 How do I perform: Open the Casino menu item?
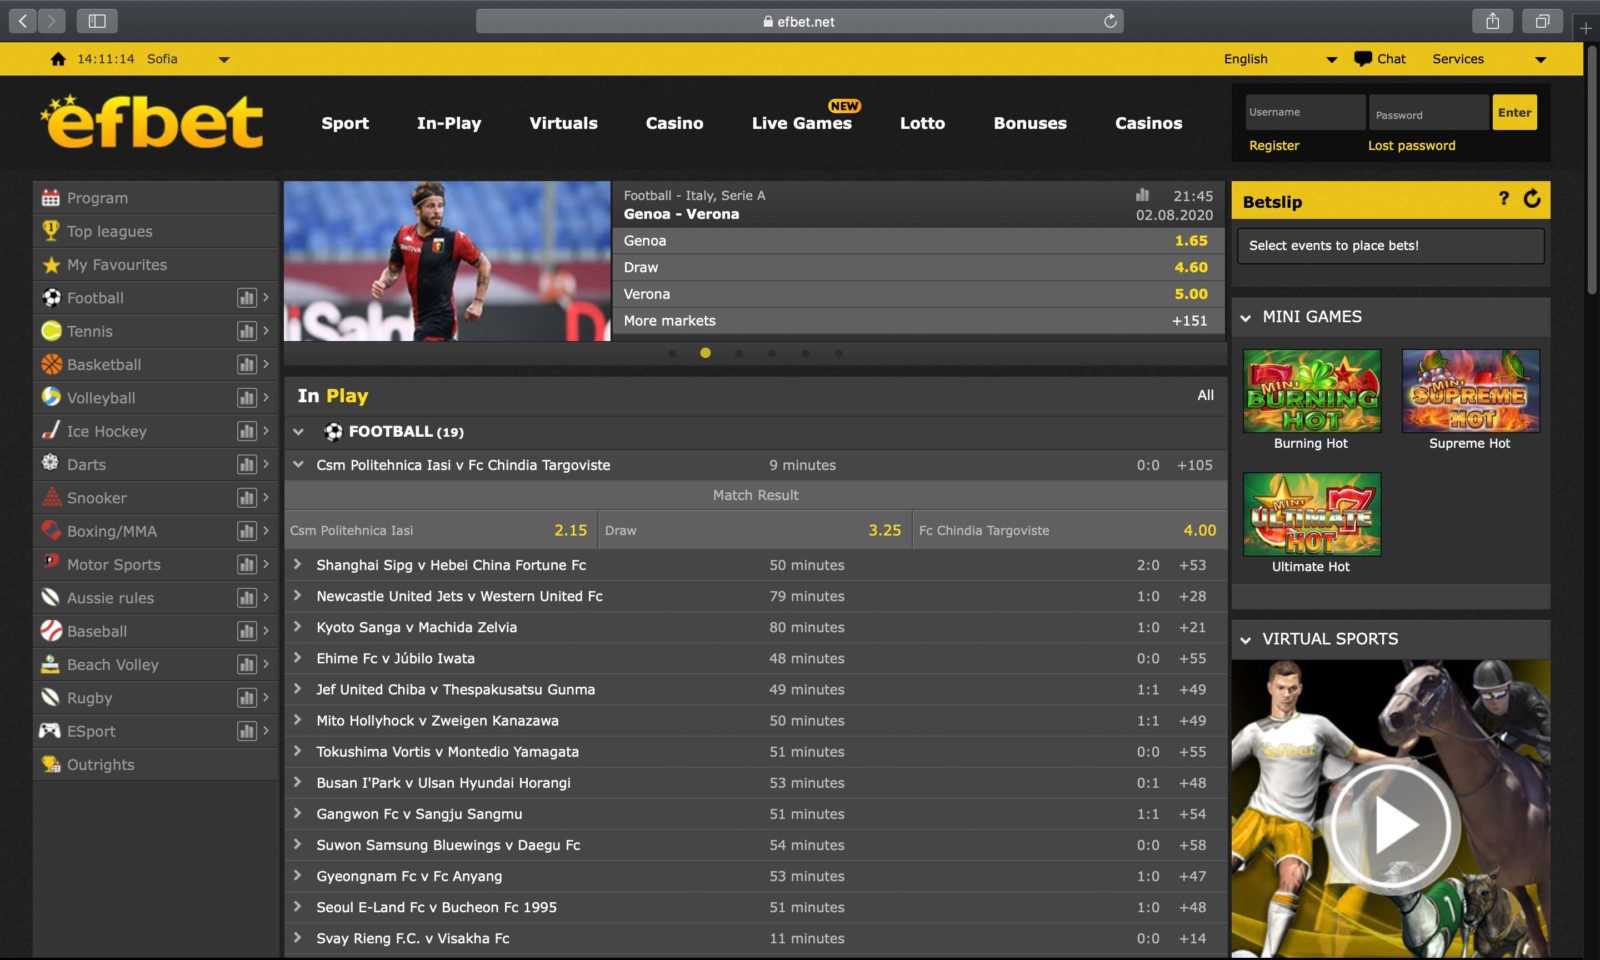(x=674, y=123)
